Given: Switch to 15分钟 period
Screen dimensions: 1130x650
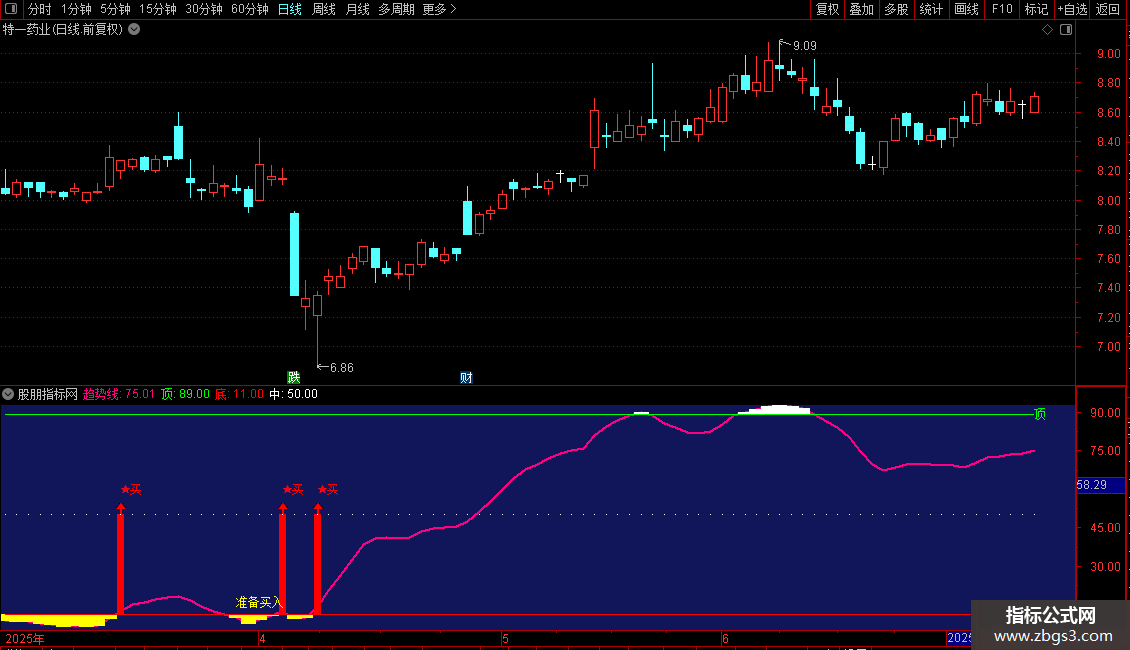Looking at the screenshot, I should [x=158, y=9].
